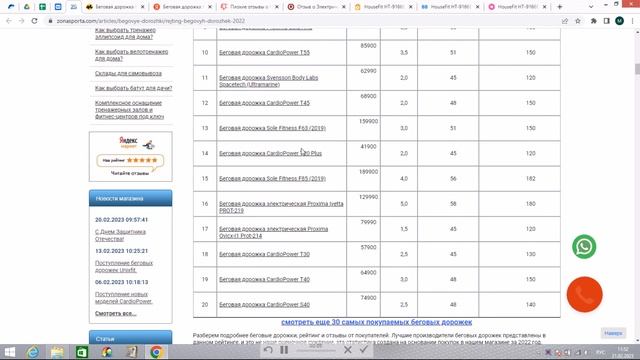Click the Yandex Market rating banner

(131, 156)
